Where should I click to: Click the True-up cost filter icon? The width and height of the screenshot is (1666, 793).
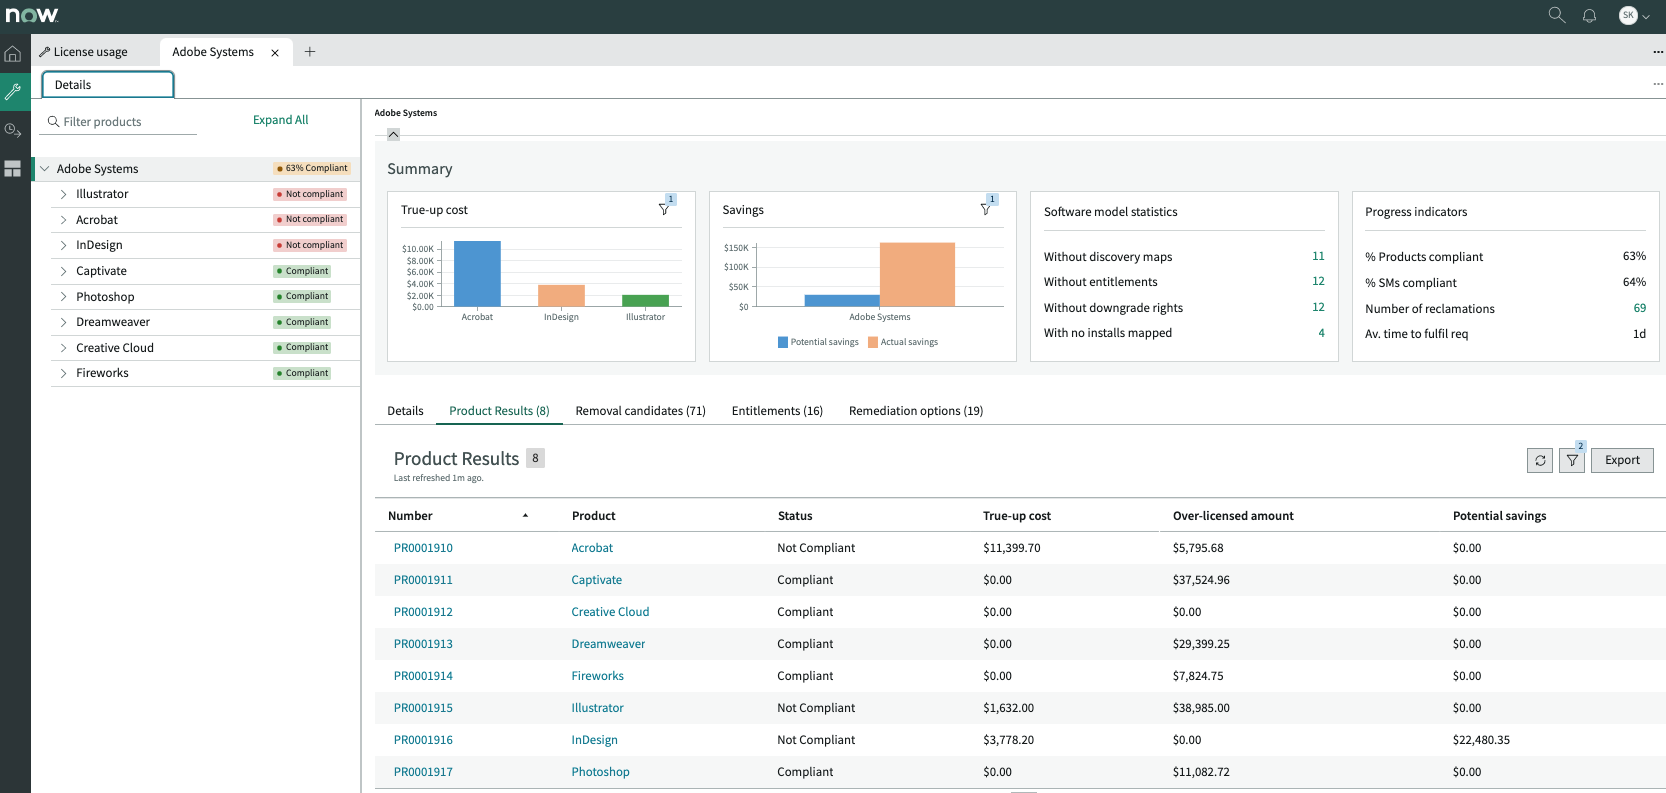point(664,209)
